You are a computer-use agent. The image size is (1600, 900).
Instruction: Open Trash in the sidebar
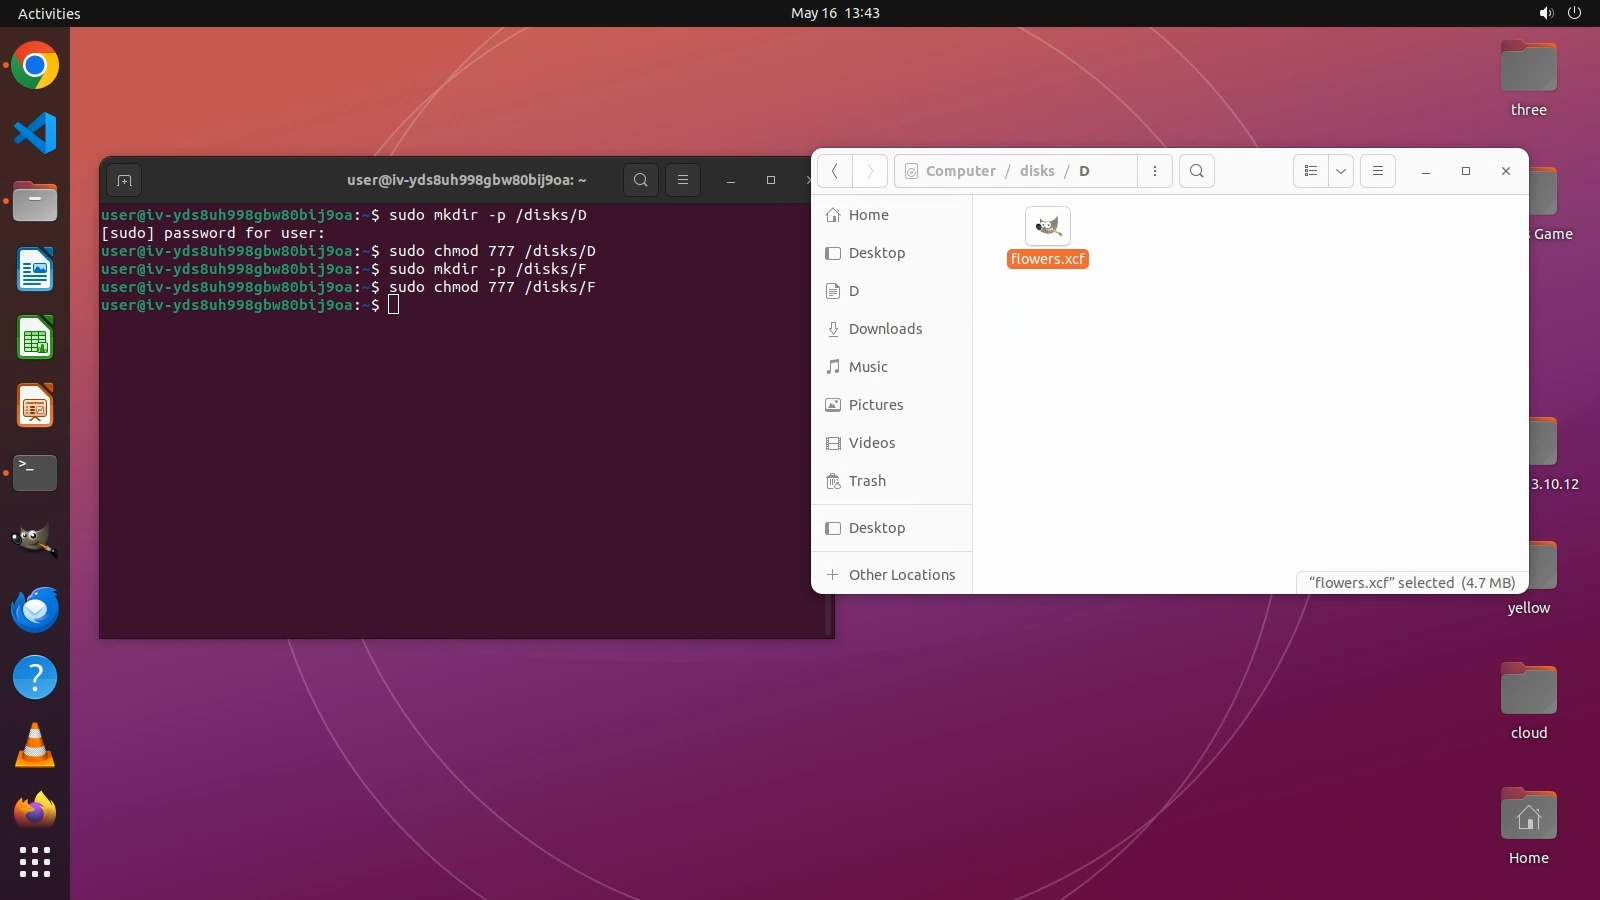[866, 481]
